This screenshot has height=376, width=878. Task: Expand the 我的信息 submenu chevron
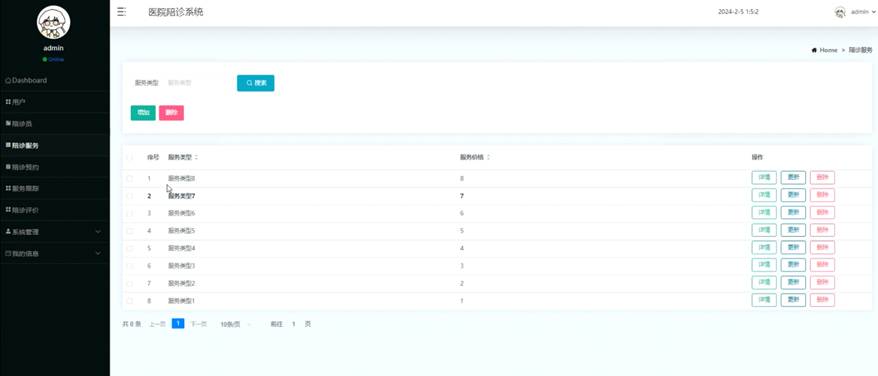(98, 253)
